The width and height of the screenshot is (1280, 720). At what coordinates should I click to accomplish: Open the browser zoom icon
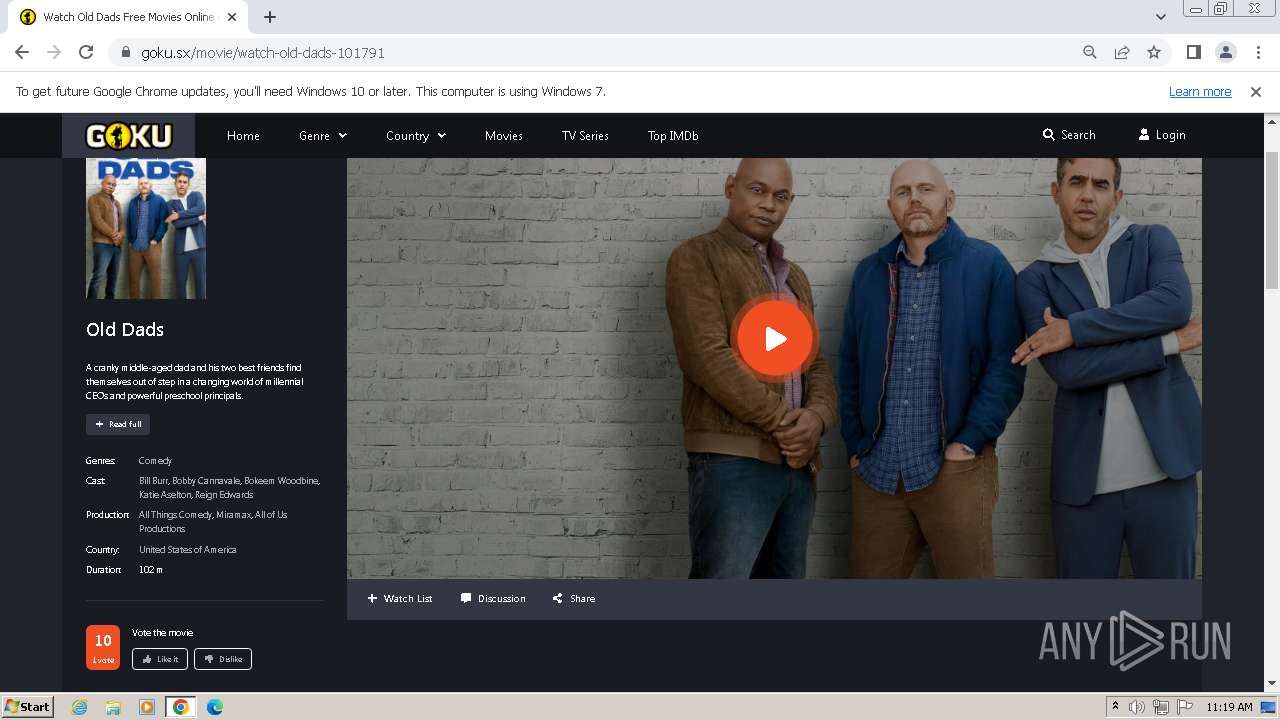click(x=1090, y=52)
